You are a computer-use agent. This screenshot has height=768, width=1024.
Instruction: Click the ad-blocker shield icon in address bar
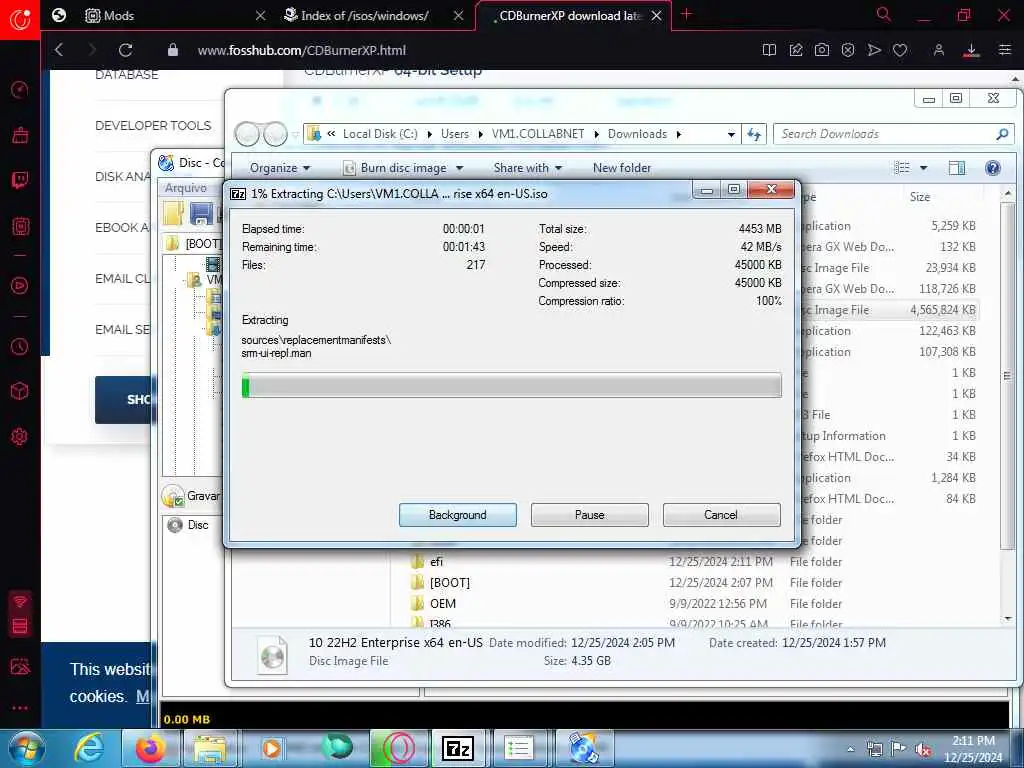point(848,50)
